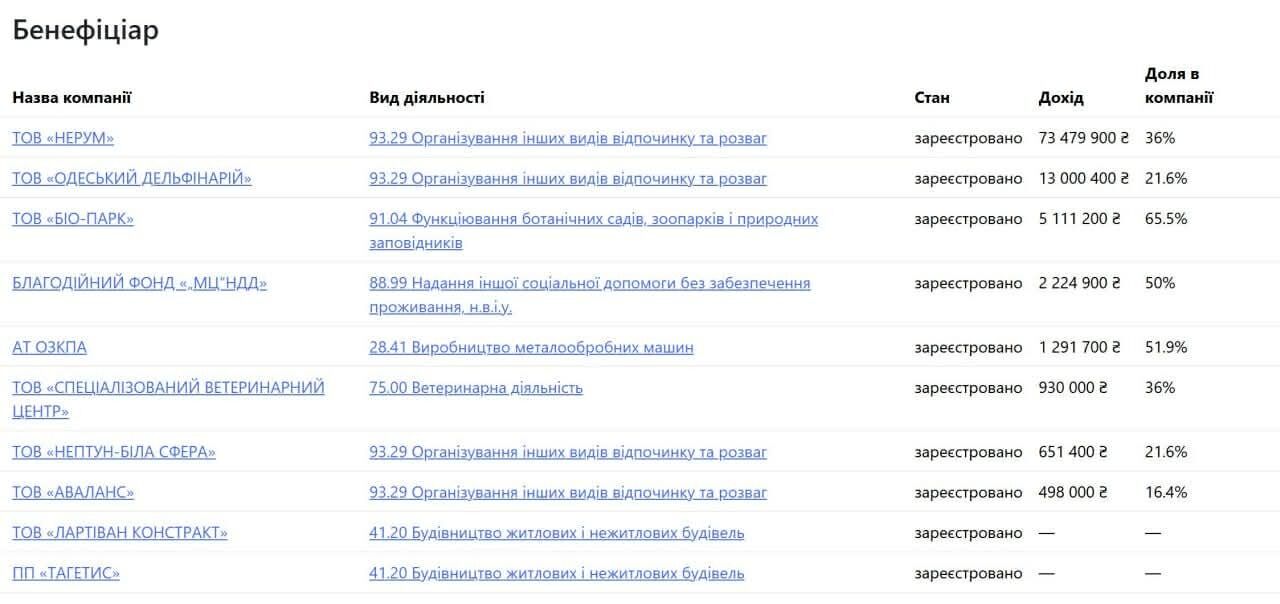Open ТОВ «СПЕЦІАЛІЗОВАНИЙ ВЕТЕРИНАРНИЙ ЦЕНТР» link
Screen dimensions: 1280x604
168,387
